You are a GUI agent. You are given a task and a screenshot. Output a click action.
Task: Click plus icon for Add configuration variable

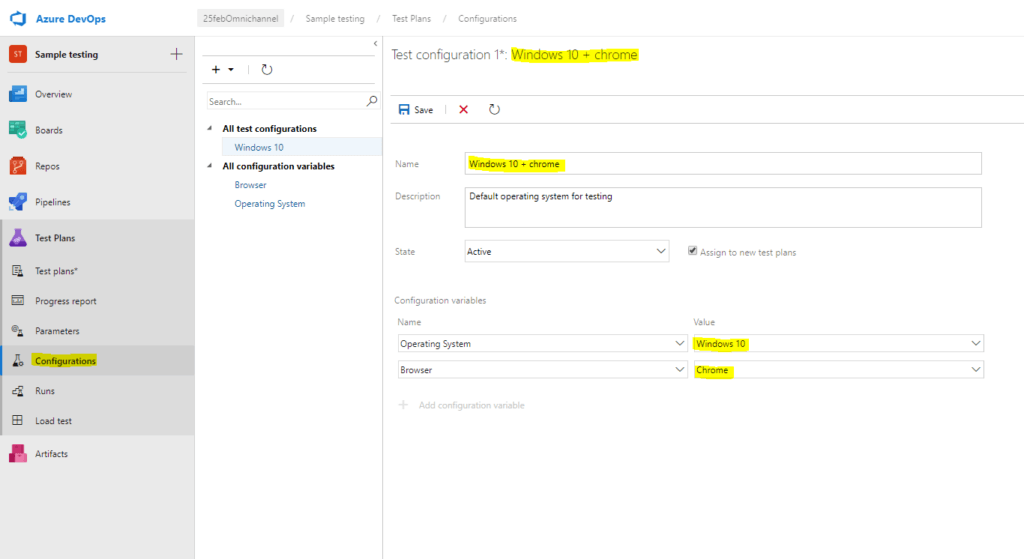(403, 405)
